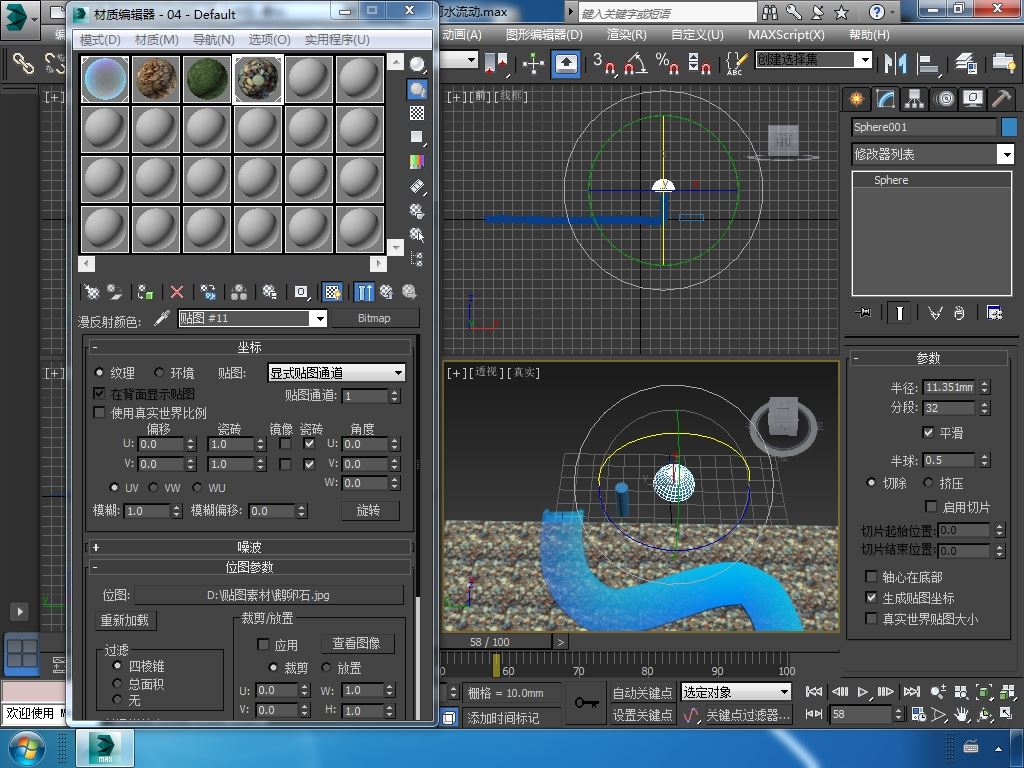The width and height of the screenshot is (1024, 768).
Task: Select the 环境 radio button
Action: tap(159, 372)
